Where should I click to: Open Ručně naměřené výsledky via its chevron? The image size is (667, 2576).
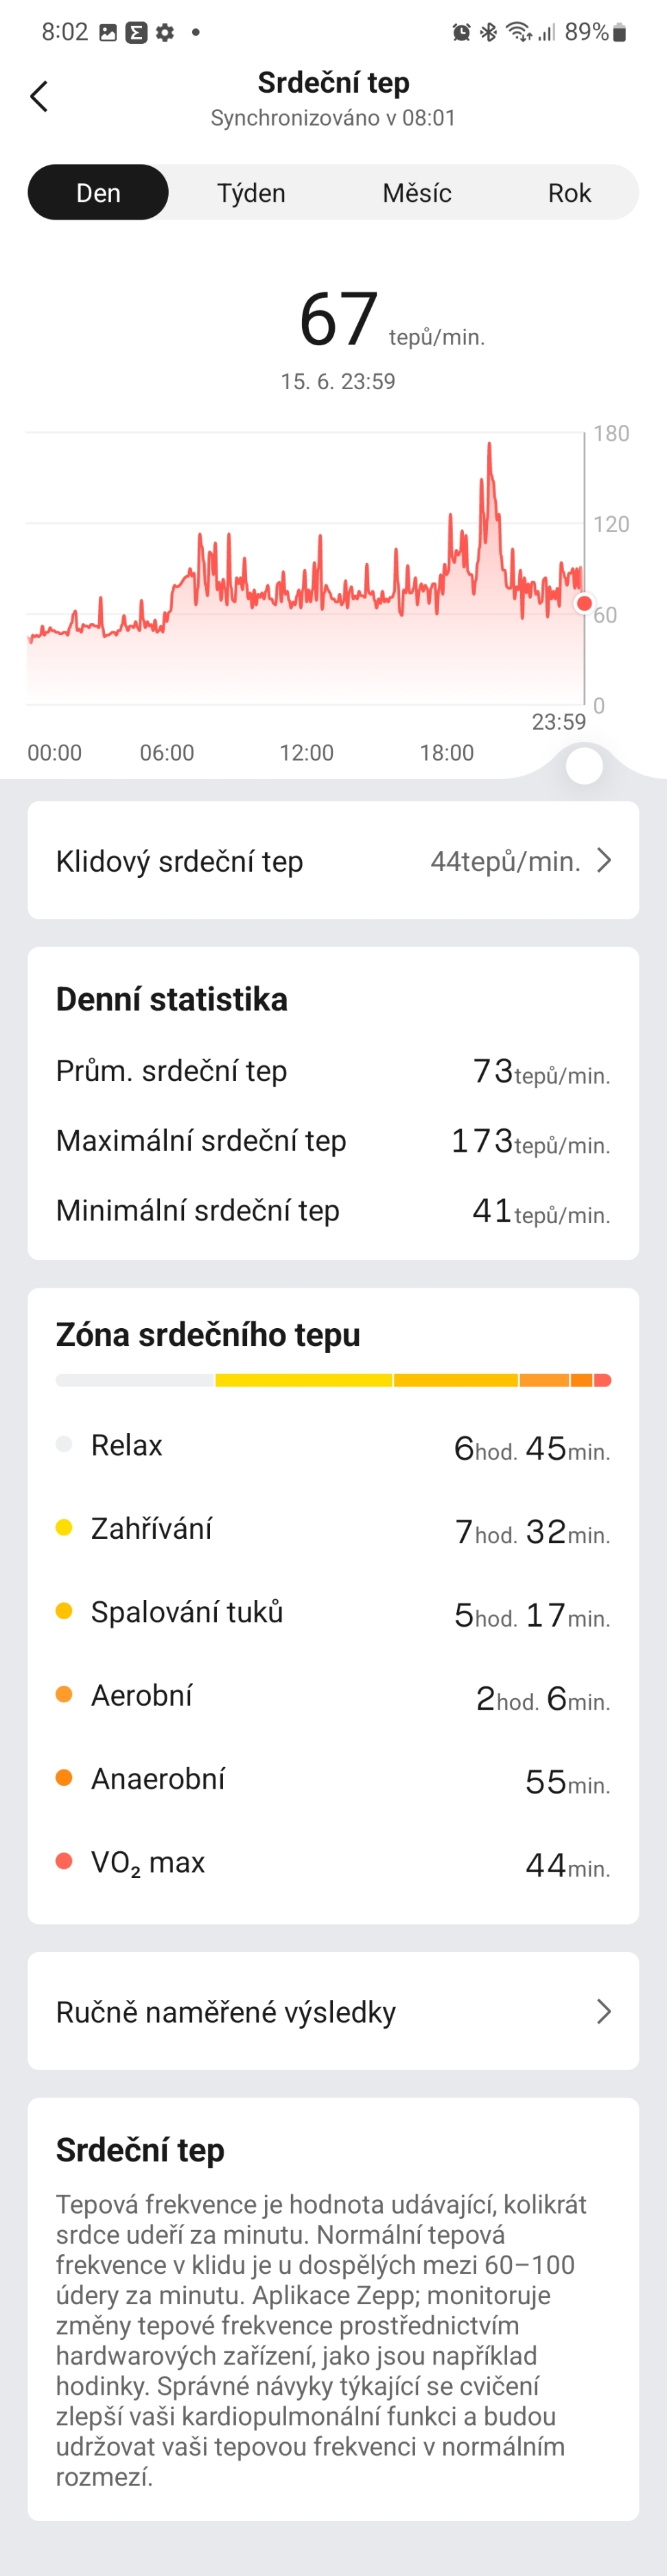pyautogui.click(x=604, y=2011)
